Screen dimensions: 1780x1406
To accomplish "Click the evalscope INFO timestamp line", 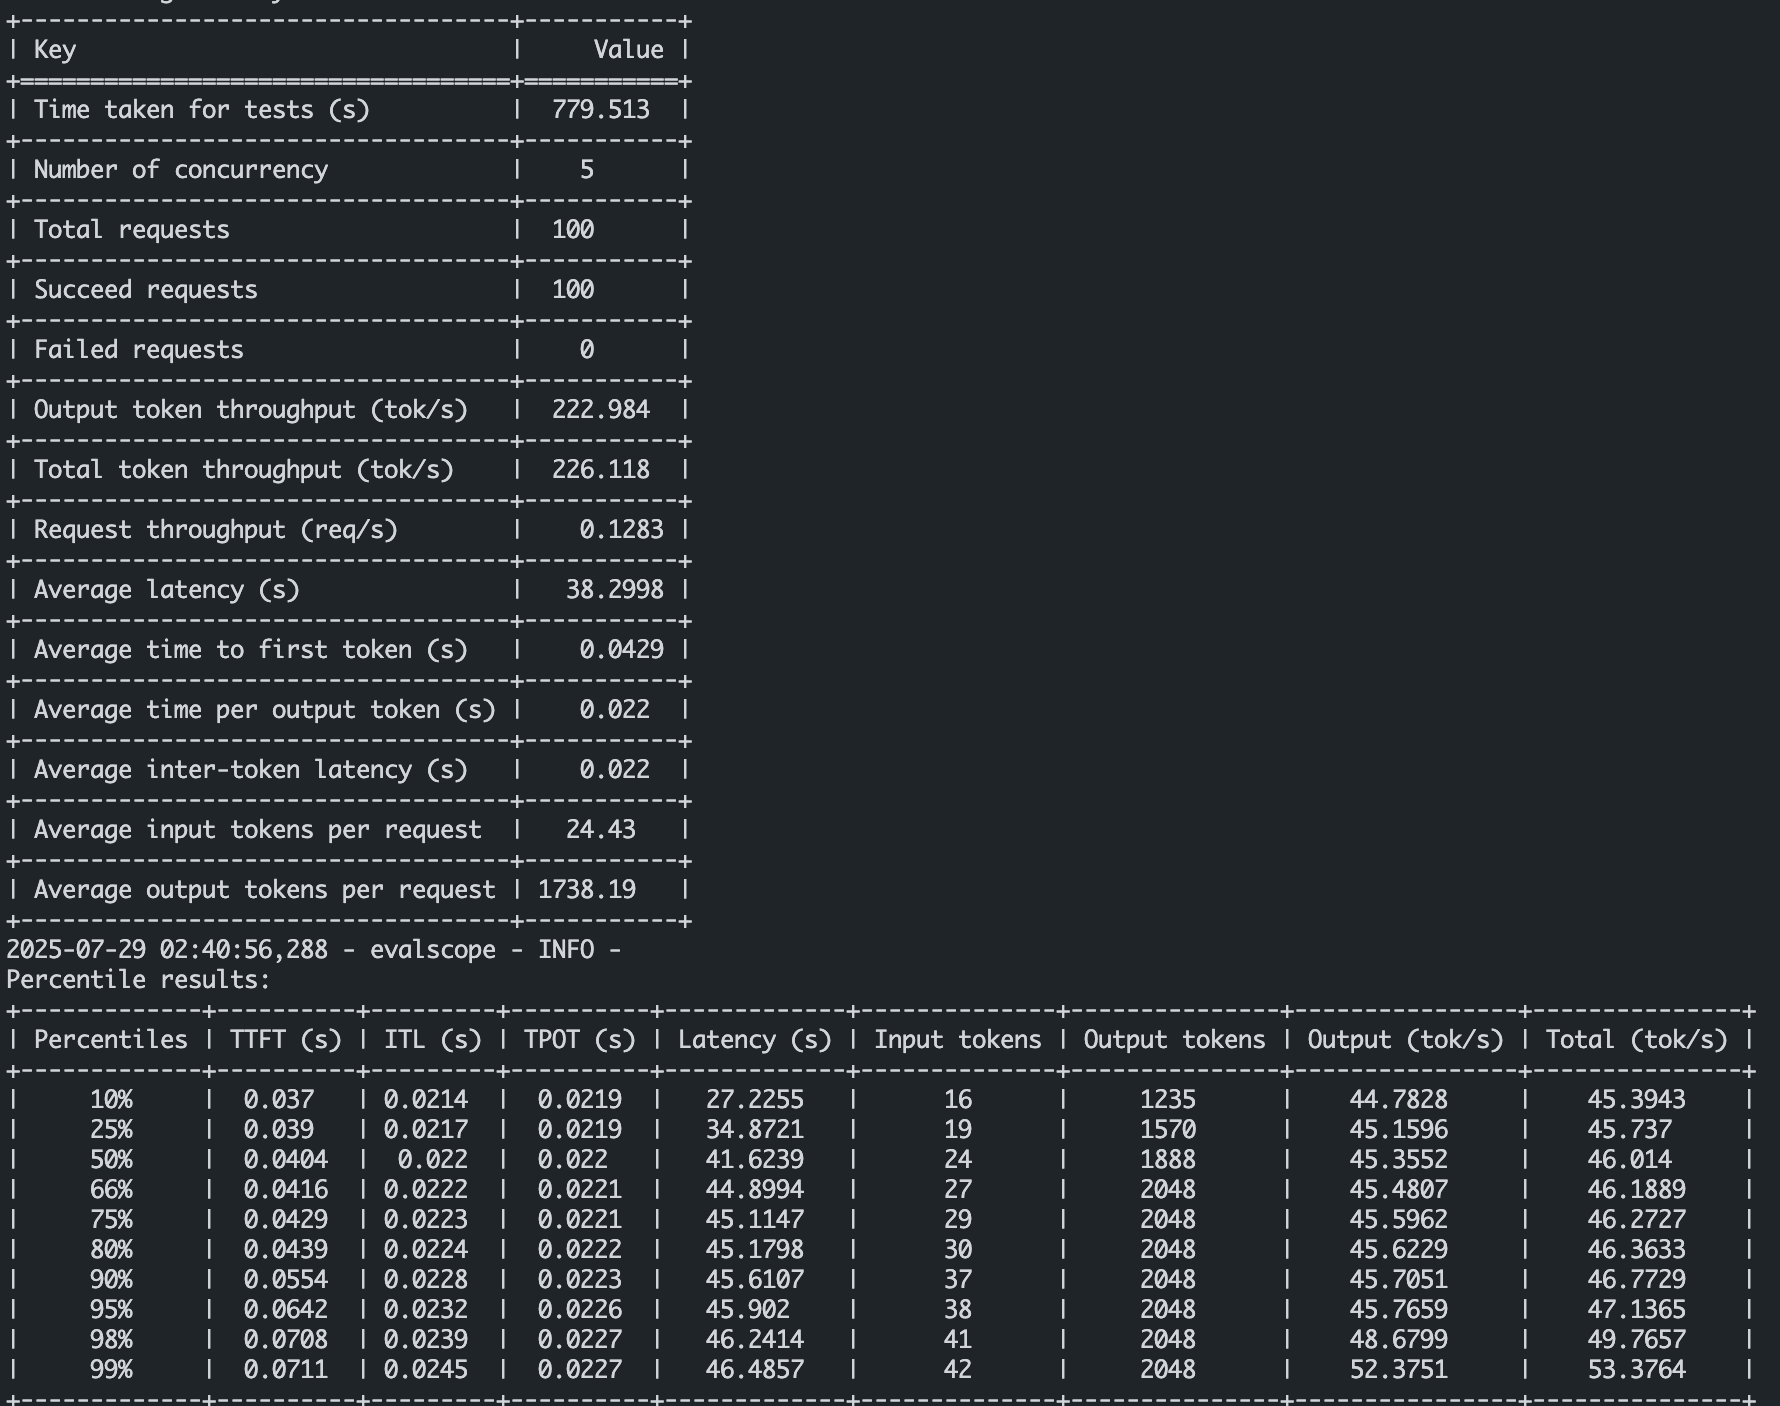I will (313, 950).
